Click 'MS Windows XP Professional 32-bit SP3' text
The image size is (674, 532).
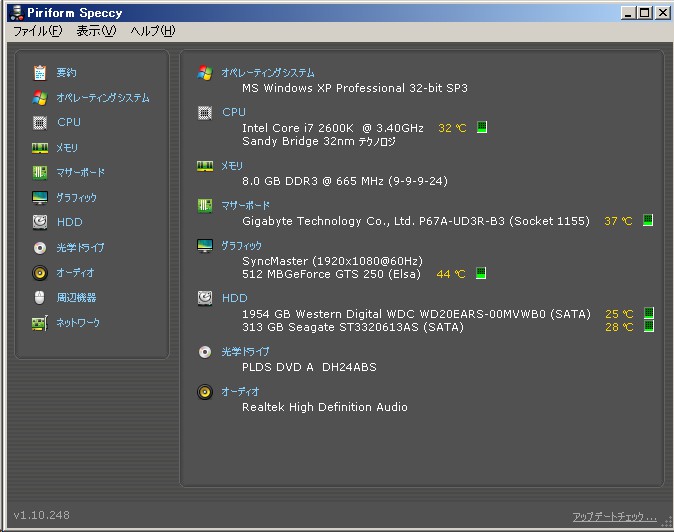coord(355,88)
